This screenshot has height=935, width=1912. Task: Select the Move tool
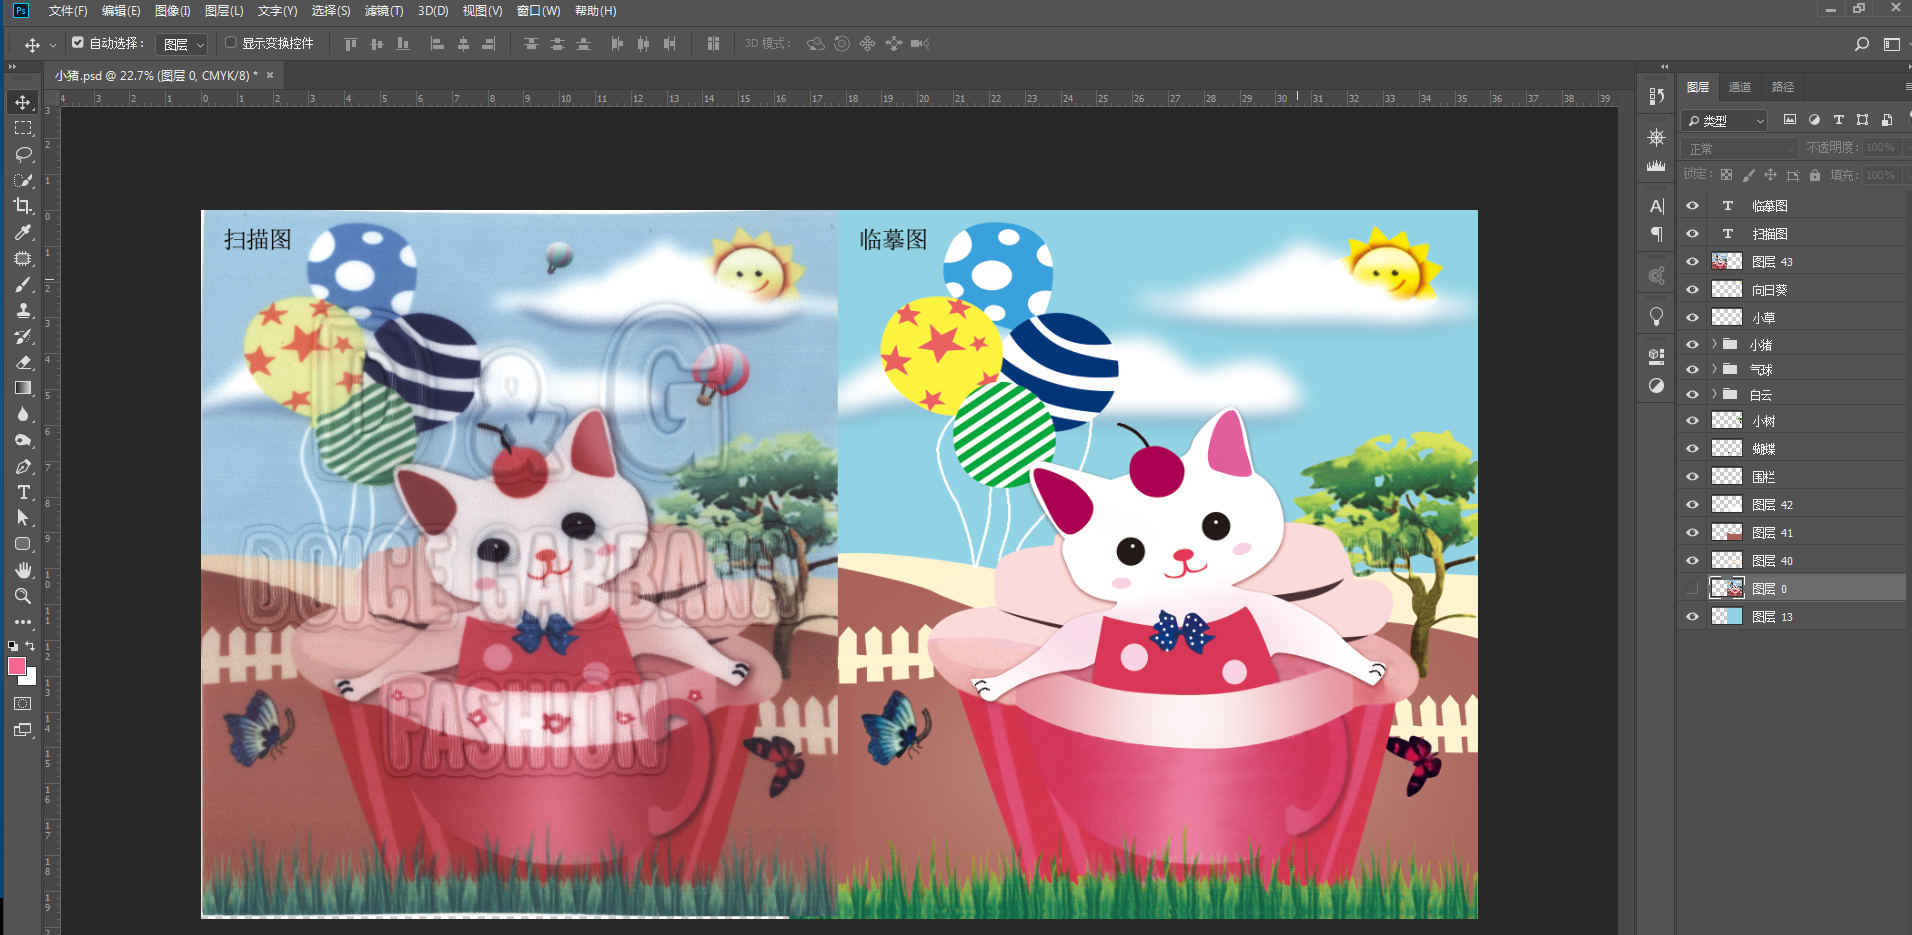23,103
